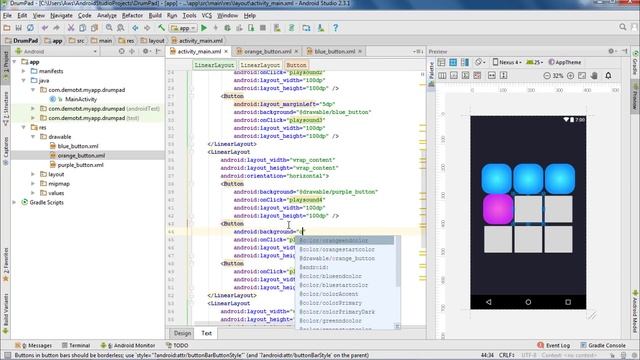The image size is (640, 360).
Task: Click the Stop square icon
Action: pos(263,28)
